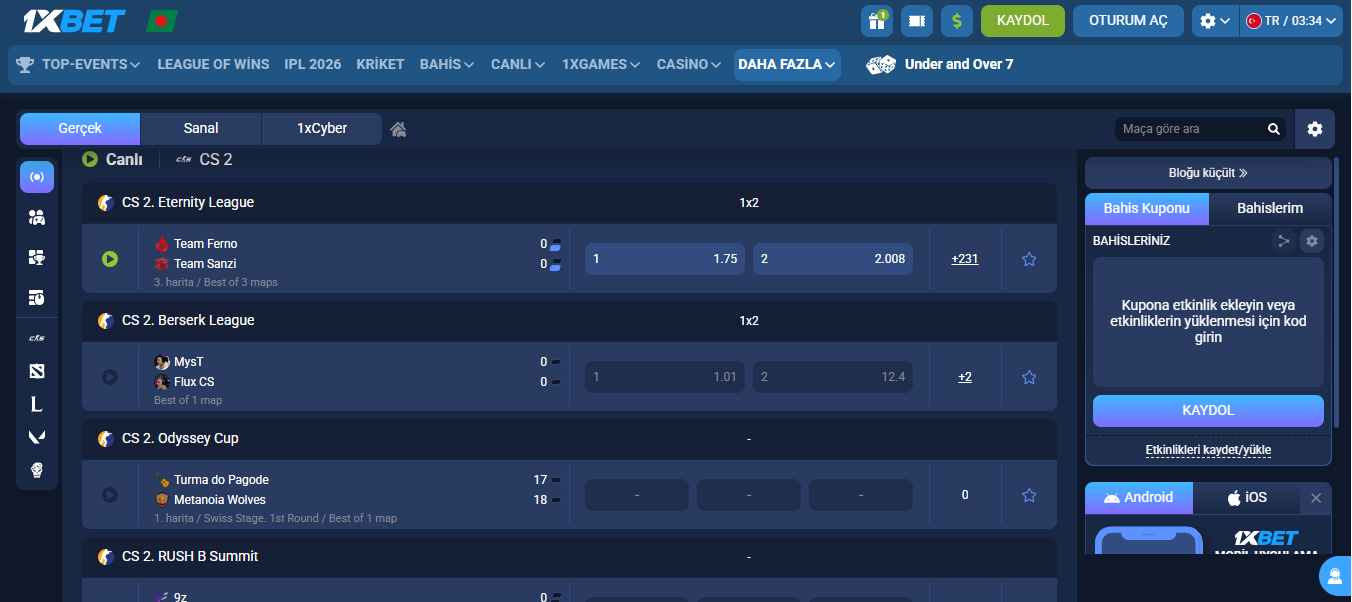The height and width of the screenshot is (602, 1352).
Task: Focus the Maça göre ara search field
Action: pyautogui.click(x=1190, y=129)
